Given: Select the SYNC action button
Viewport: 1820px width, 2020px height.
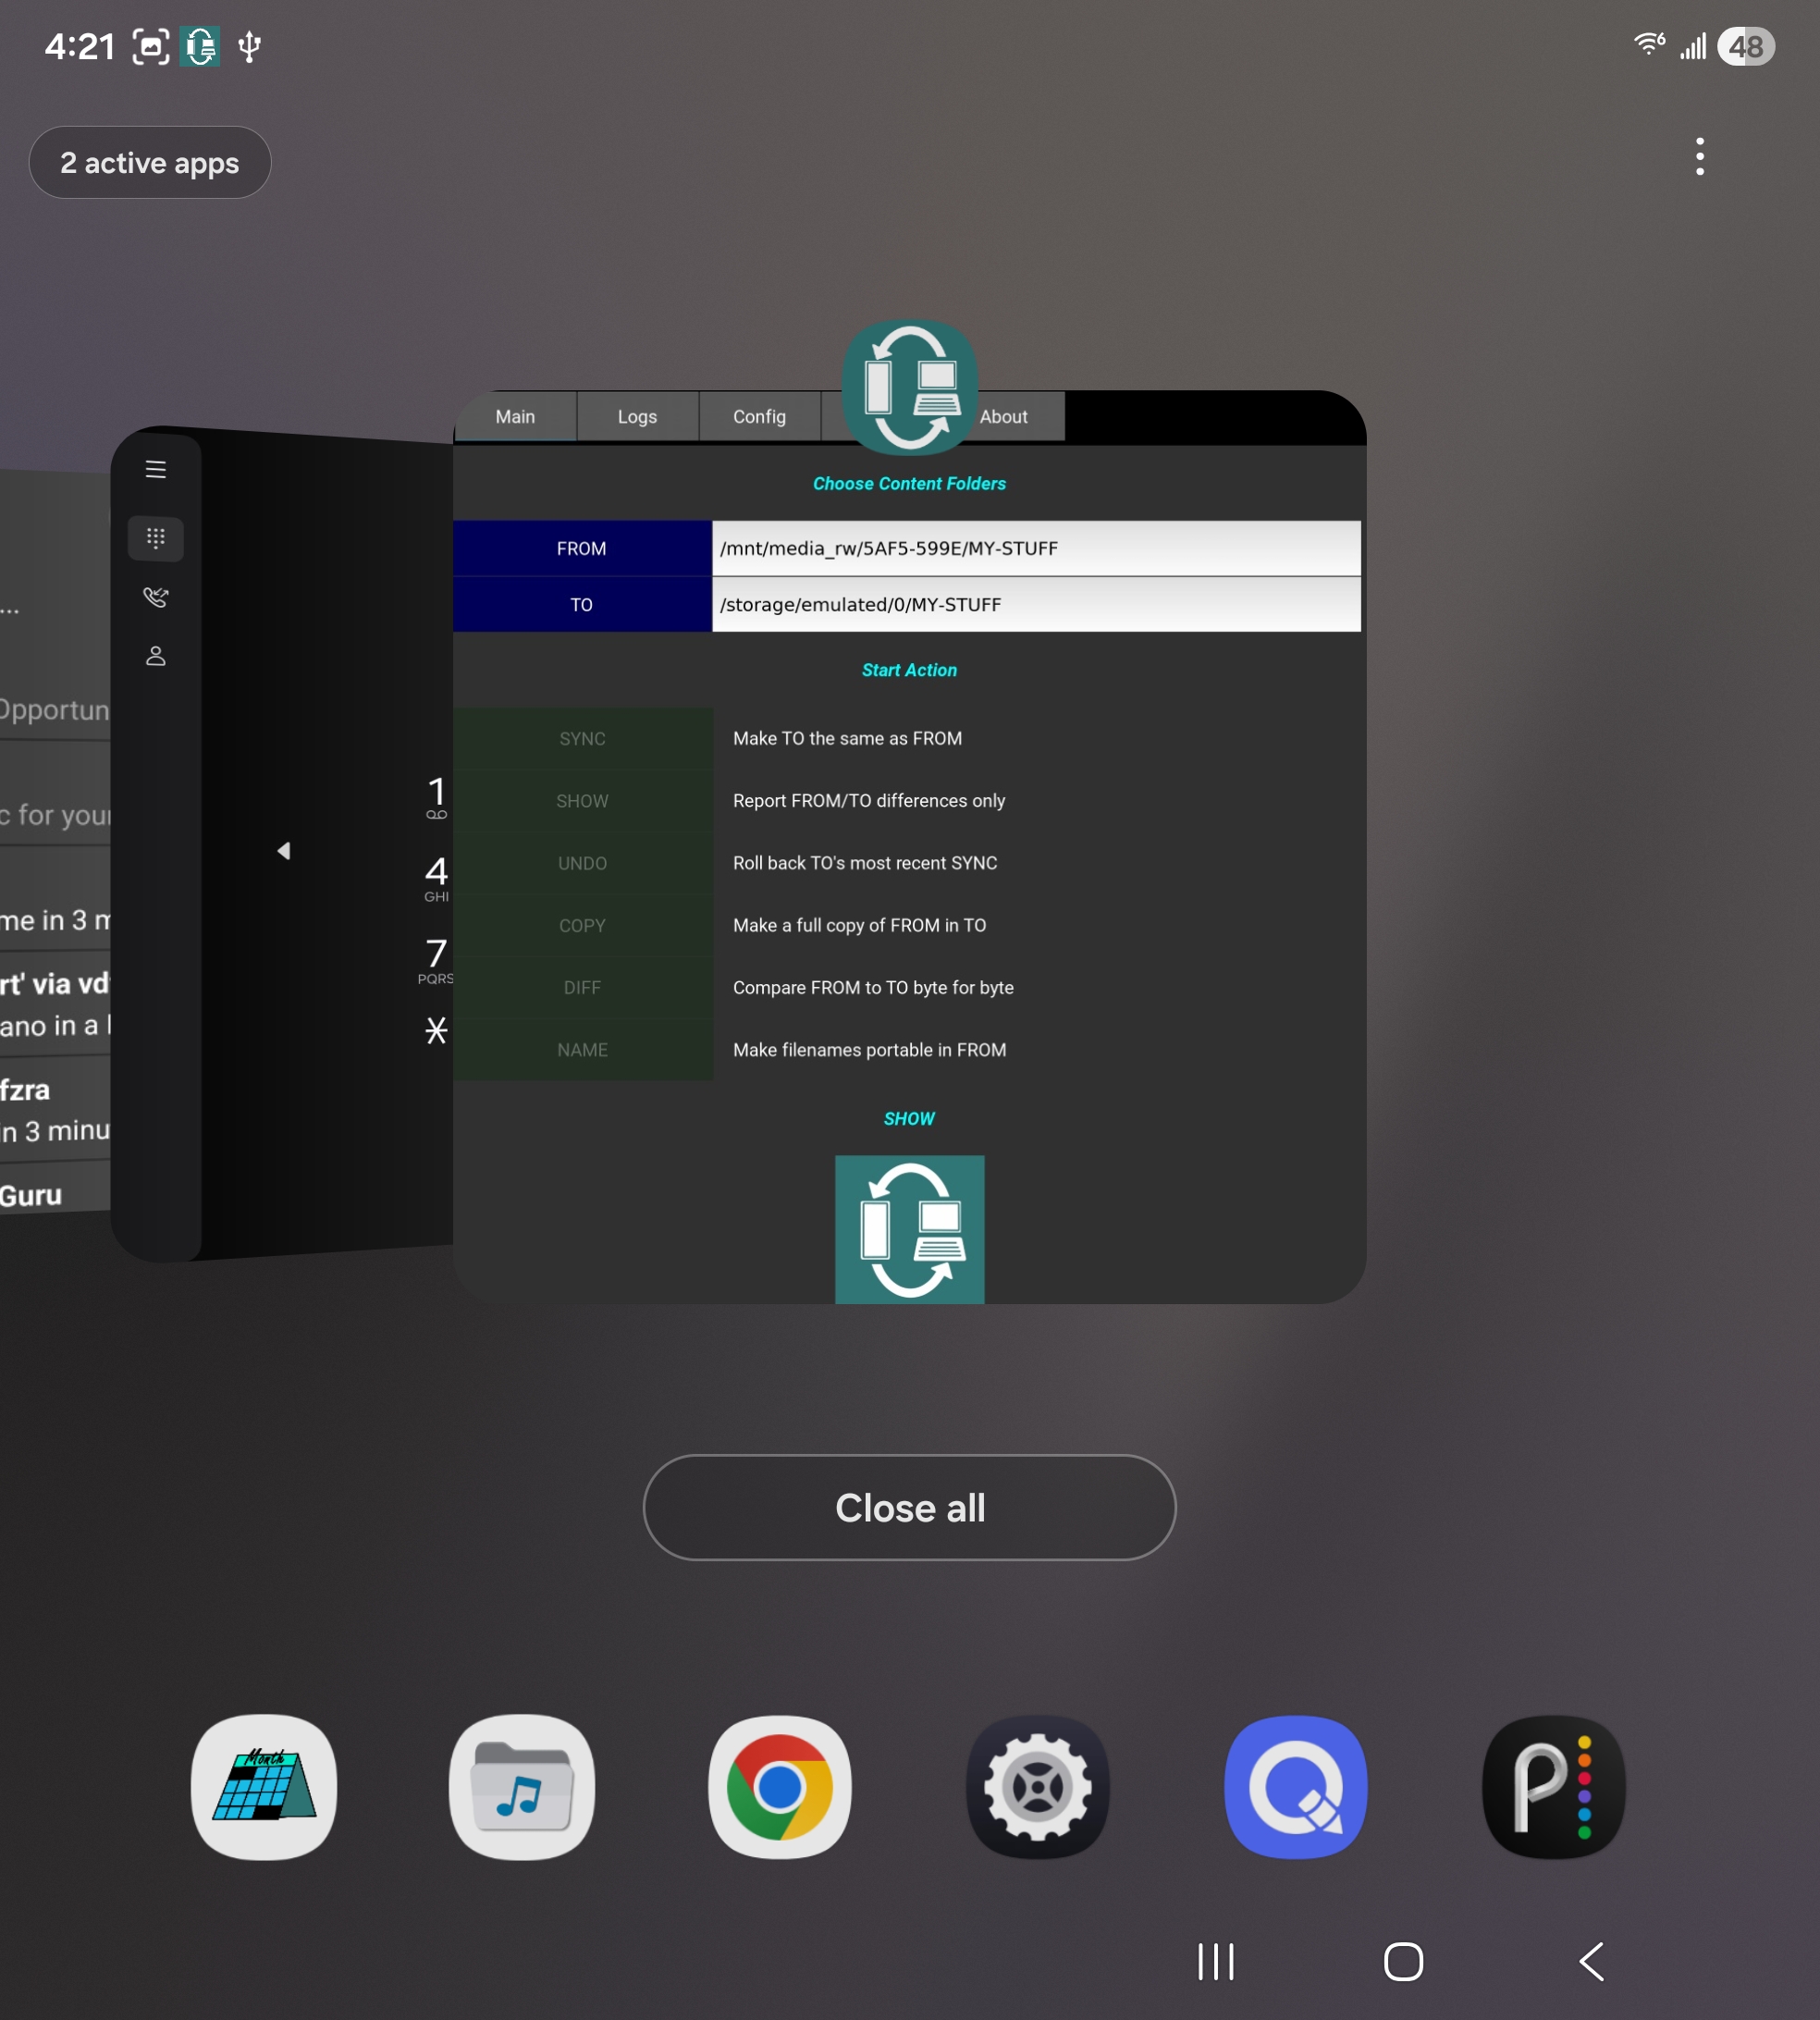Looking at the screenshot, I should [x=582, y=739].
